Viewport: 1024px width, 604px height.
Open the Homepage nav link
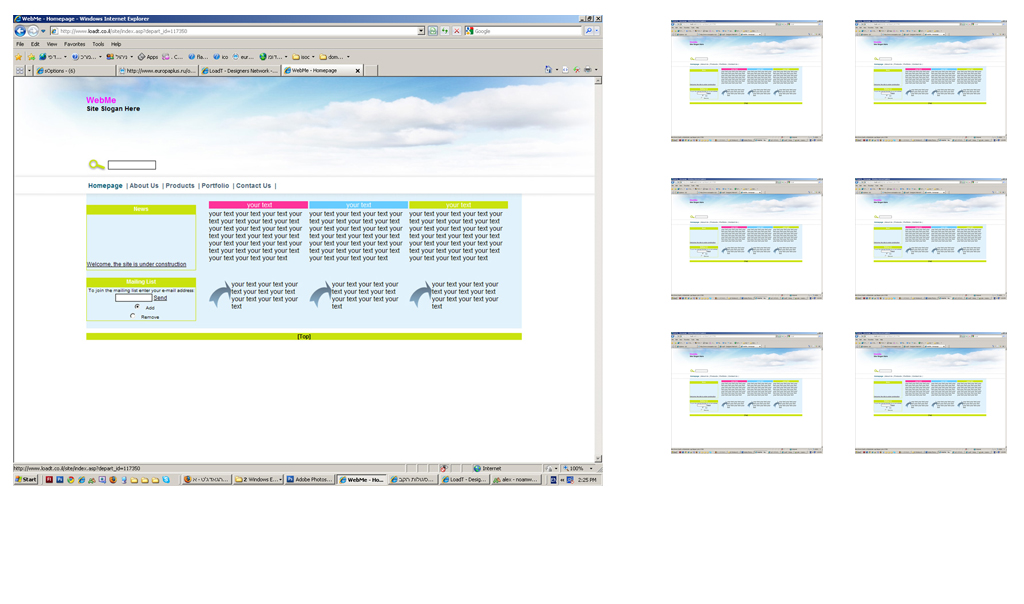point(105,185)
